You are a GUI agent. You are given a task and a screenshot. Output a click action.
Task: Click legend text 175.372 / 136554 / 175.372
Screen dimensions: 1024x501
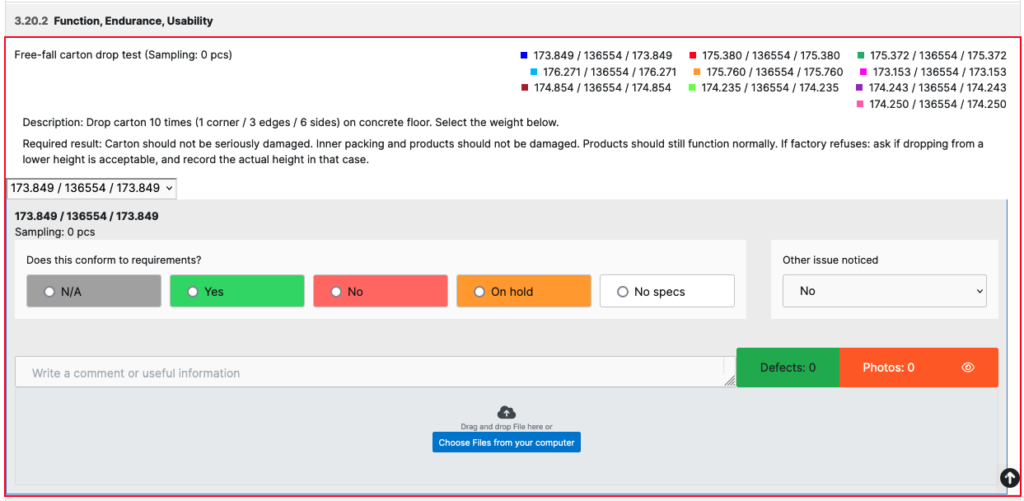(938, 56)
